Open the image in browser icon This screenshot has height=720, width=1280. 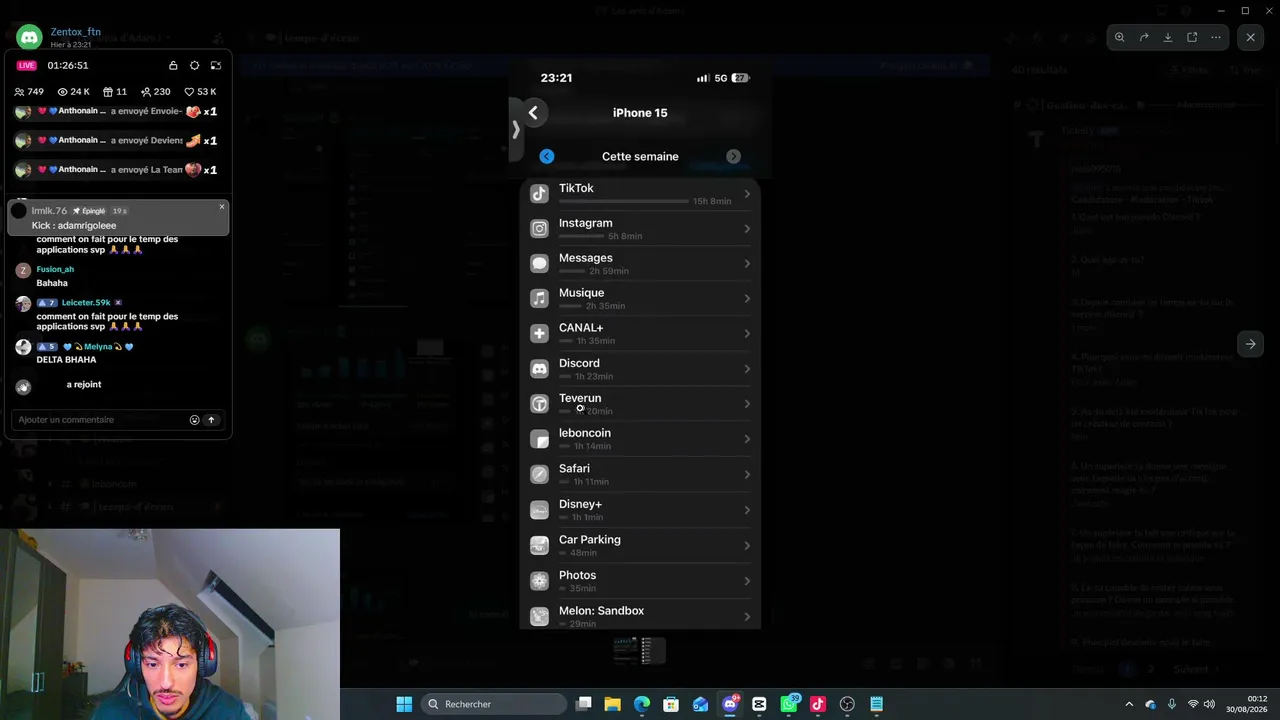(x=1192, y=37)
